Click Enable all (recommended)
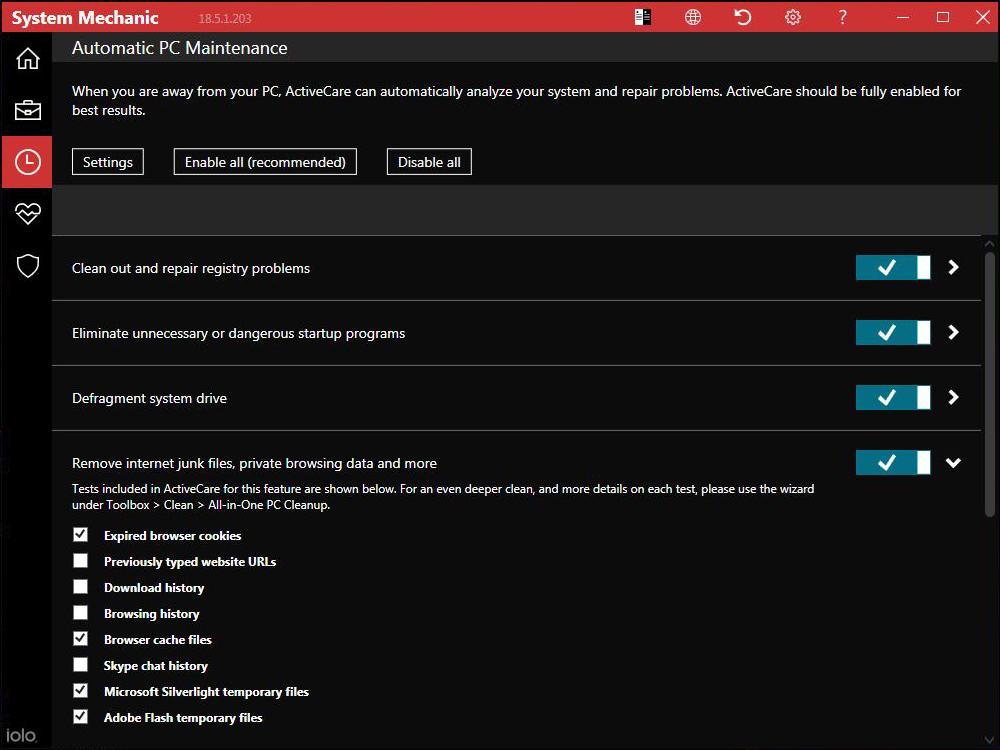 coord(264,161)
